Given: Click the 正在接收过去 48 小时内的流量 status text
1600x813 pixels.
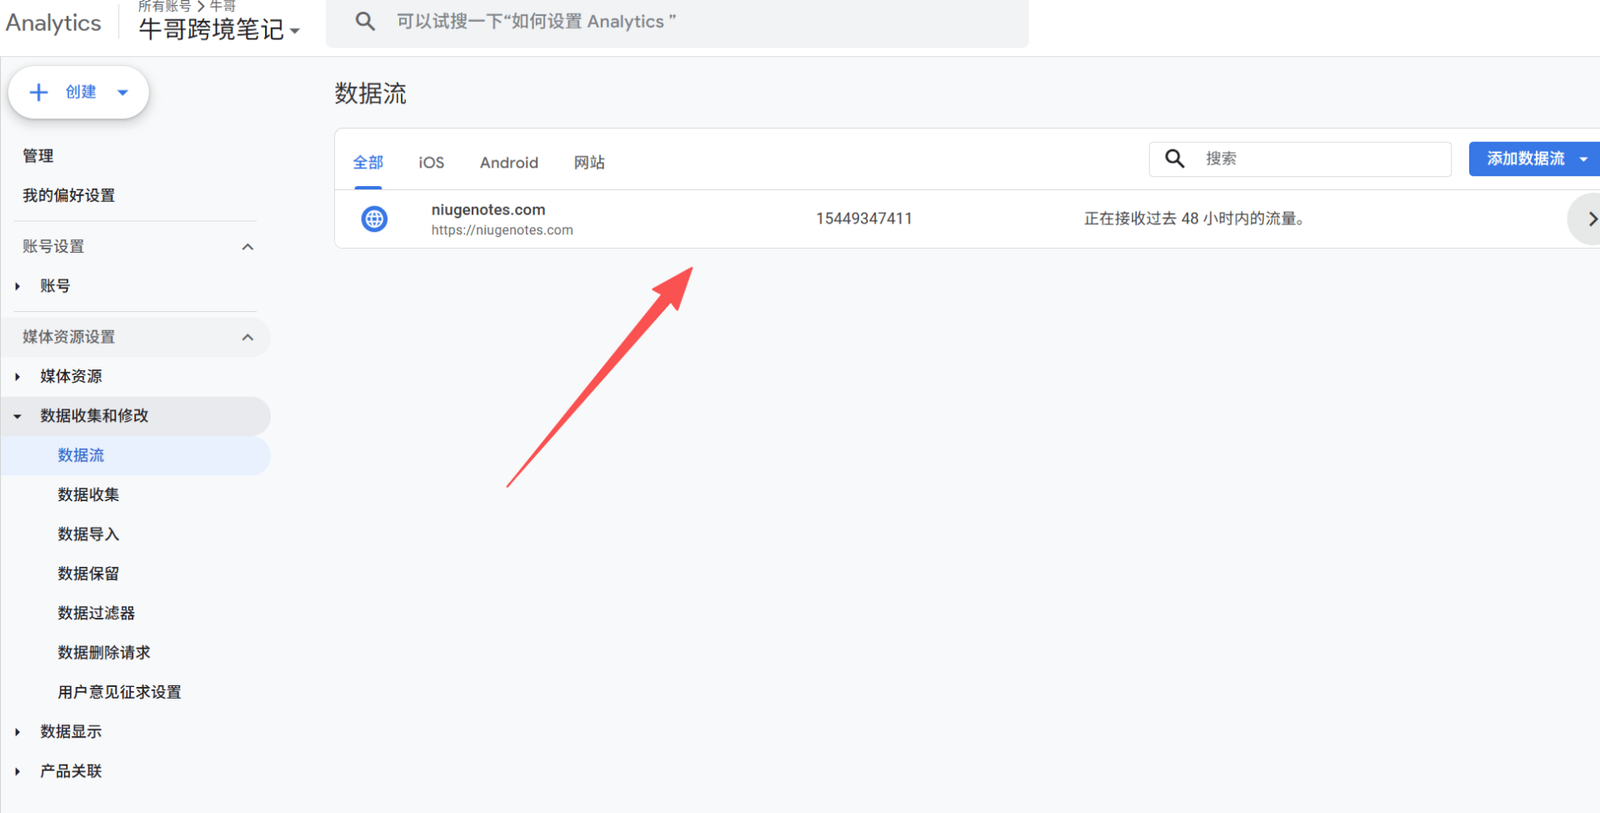Looking at the screenshot, I should (1197, 219).
